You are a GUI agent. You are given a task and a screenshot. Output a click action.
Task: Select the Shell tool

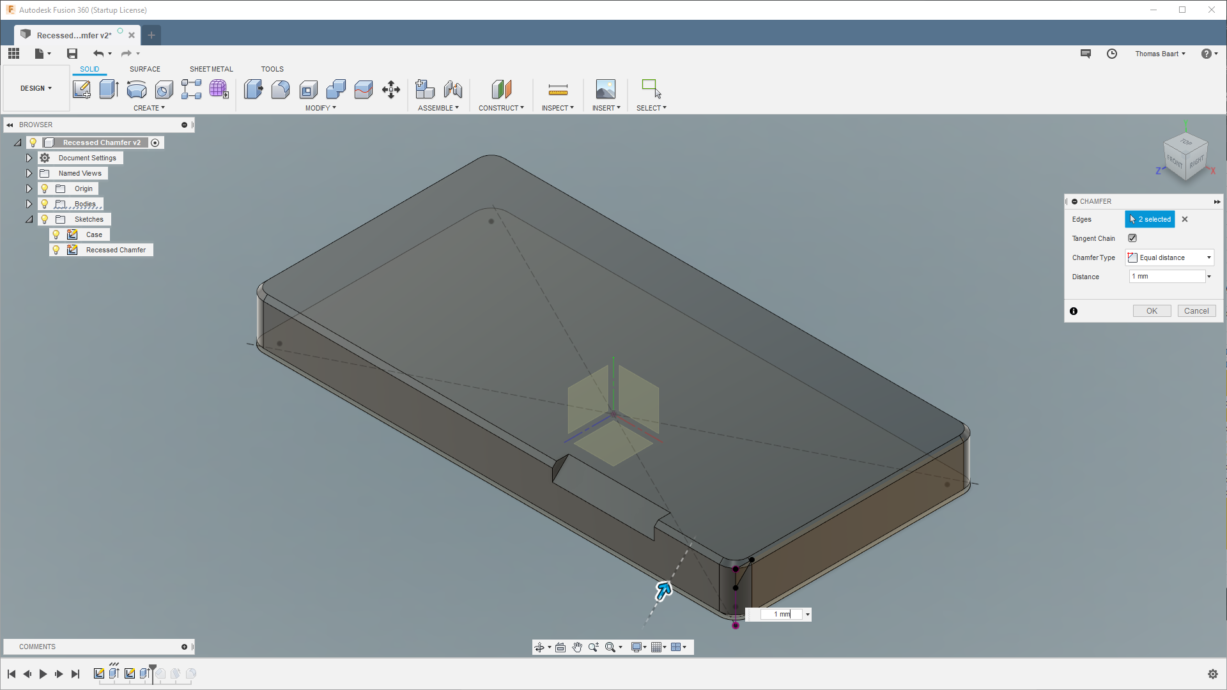[x=308, y=90]
